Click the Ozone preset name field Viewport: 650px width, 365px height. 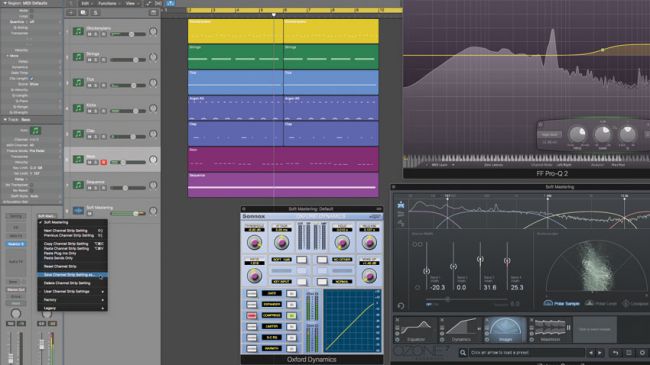point(526,353)
